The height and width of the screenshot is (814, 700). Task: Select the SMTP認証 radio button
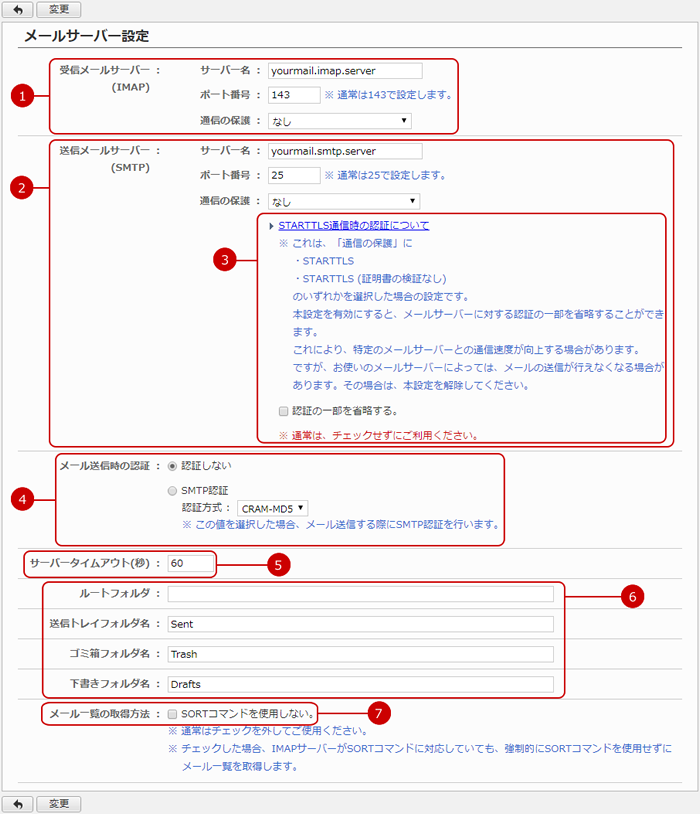click(172, 491)
